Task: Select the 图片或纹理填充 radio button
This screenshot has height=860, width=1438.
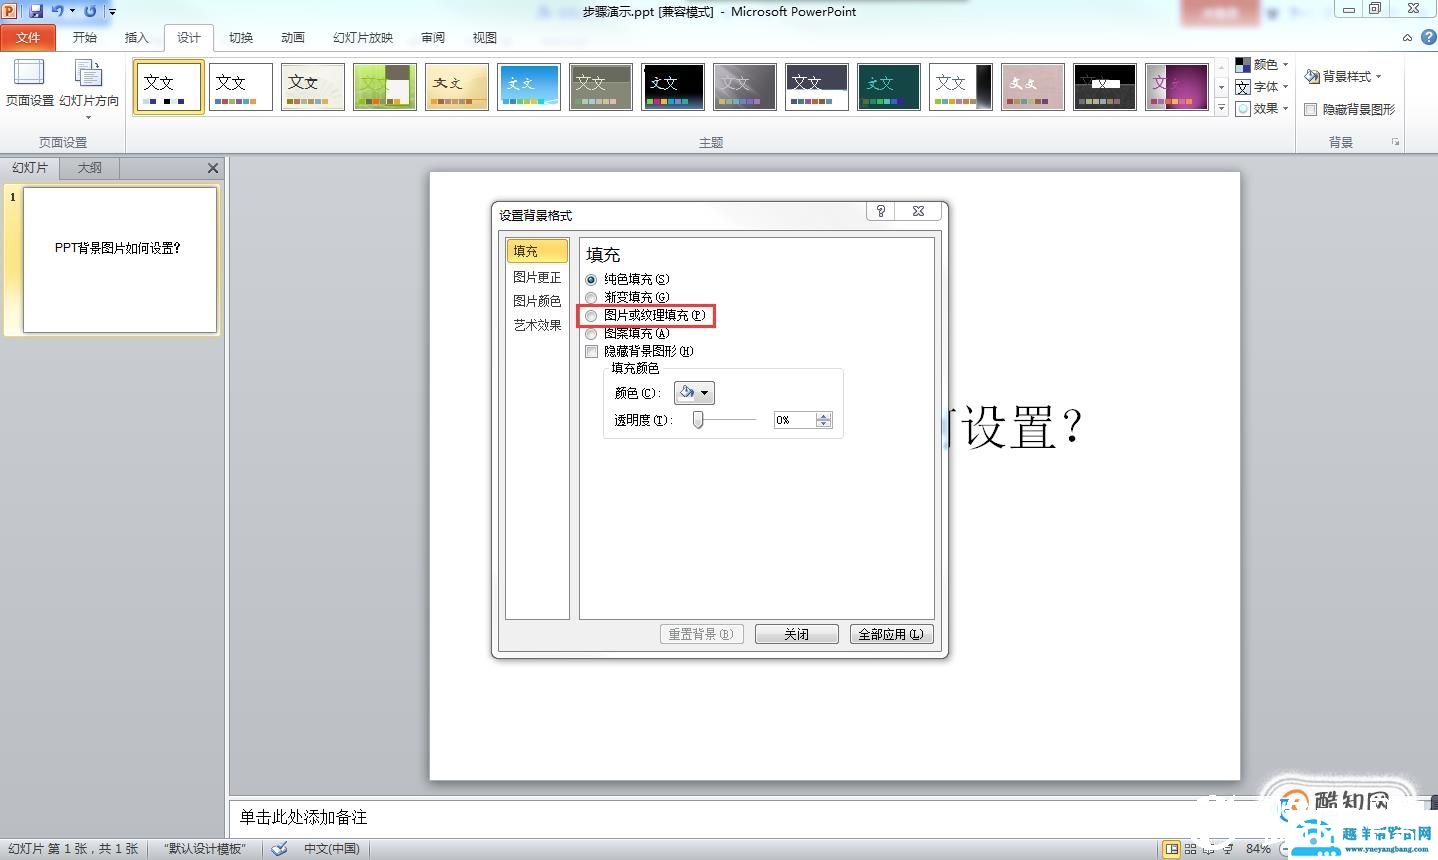Action: click(x=591, y=315)
